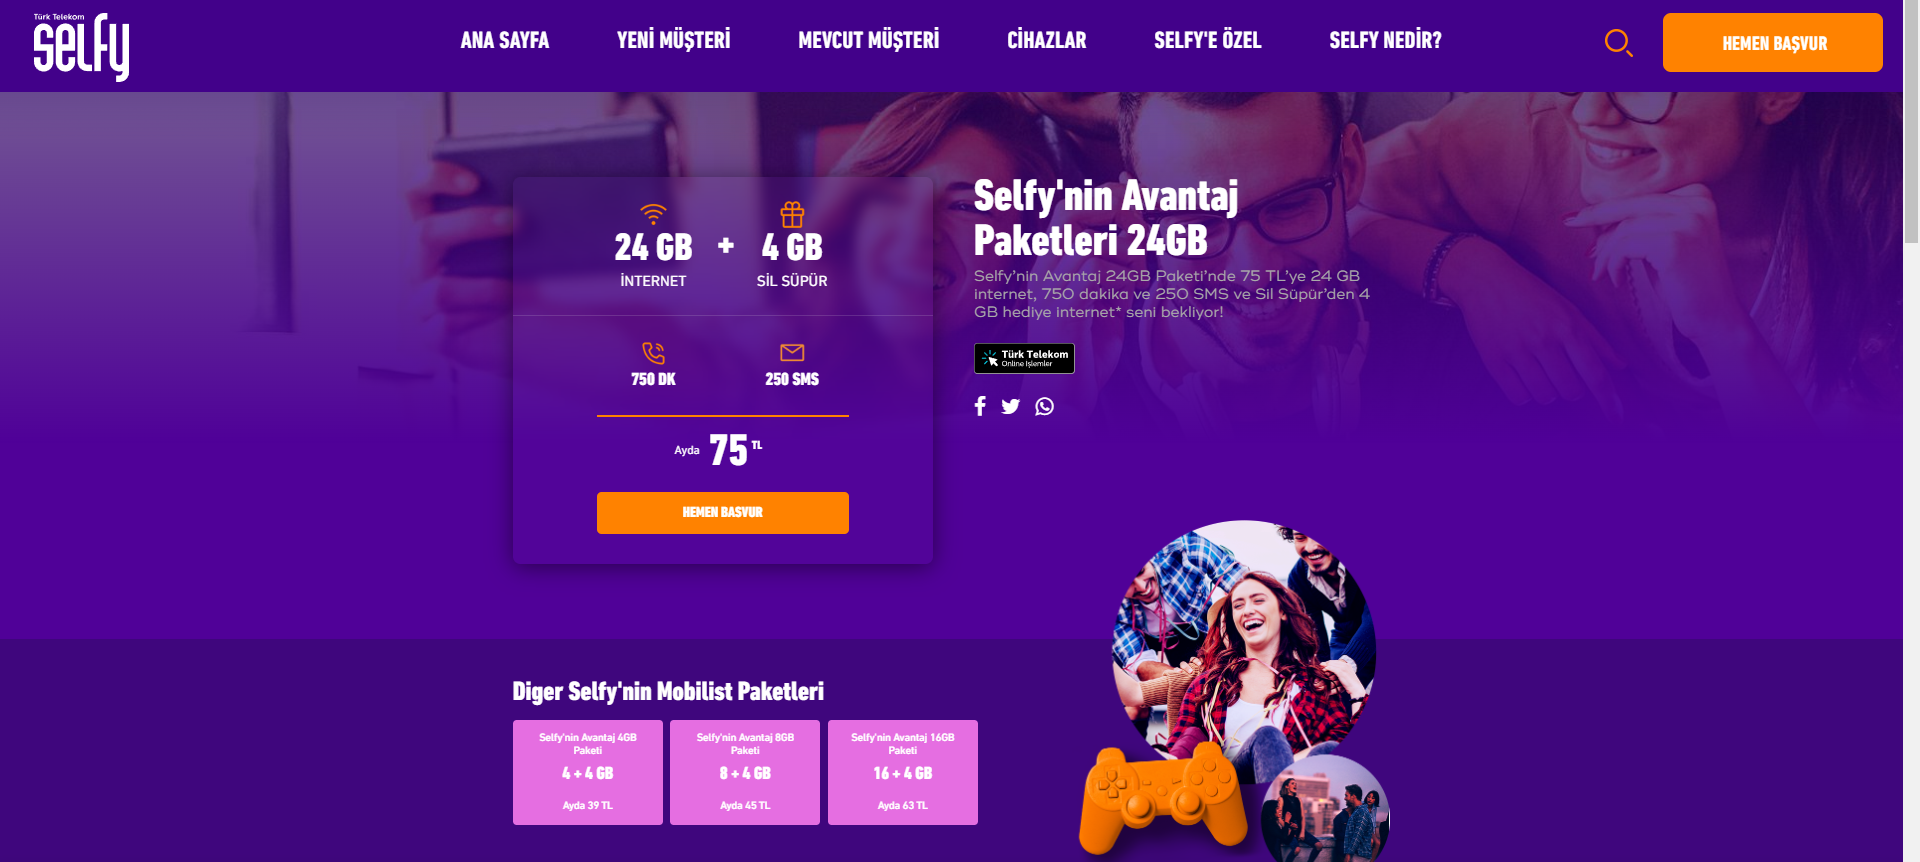This screenshot has height=862, width=1920.
Task: Open Selfy'nin Avantaj 8GB Paketi card
Action: [745, 772]
